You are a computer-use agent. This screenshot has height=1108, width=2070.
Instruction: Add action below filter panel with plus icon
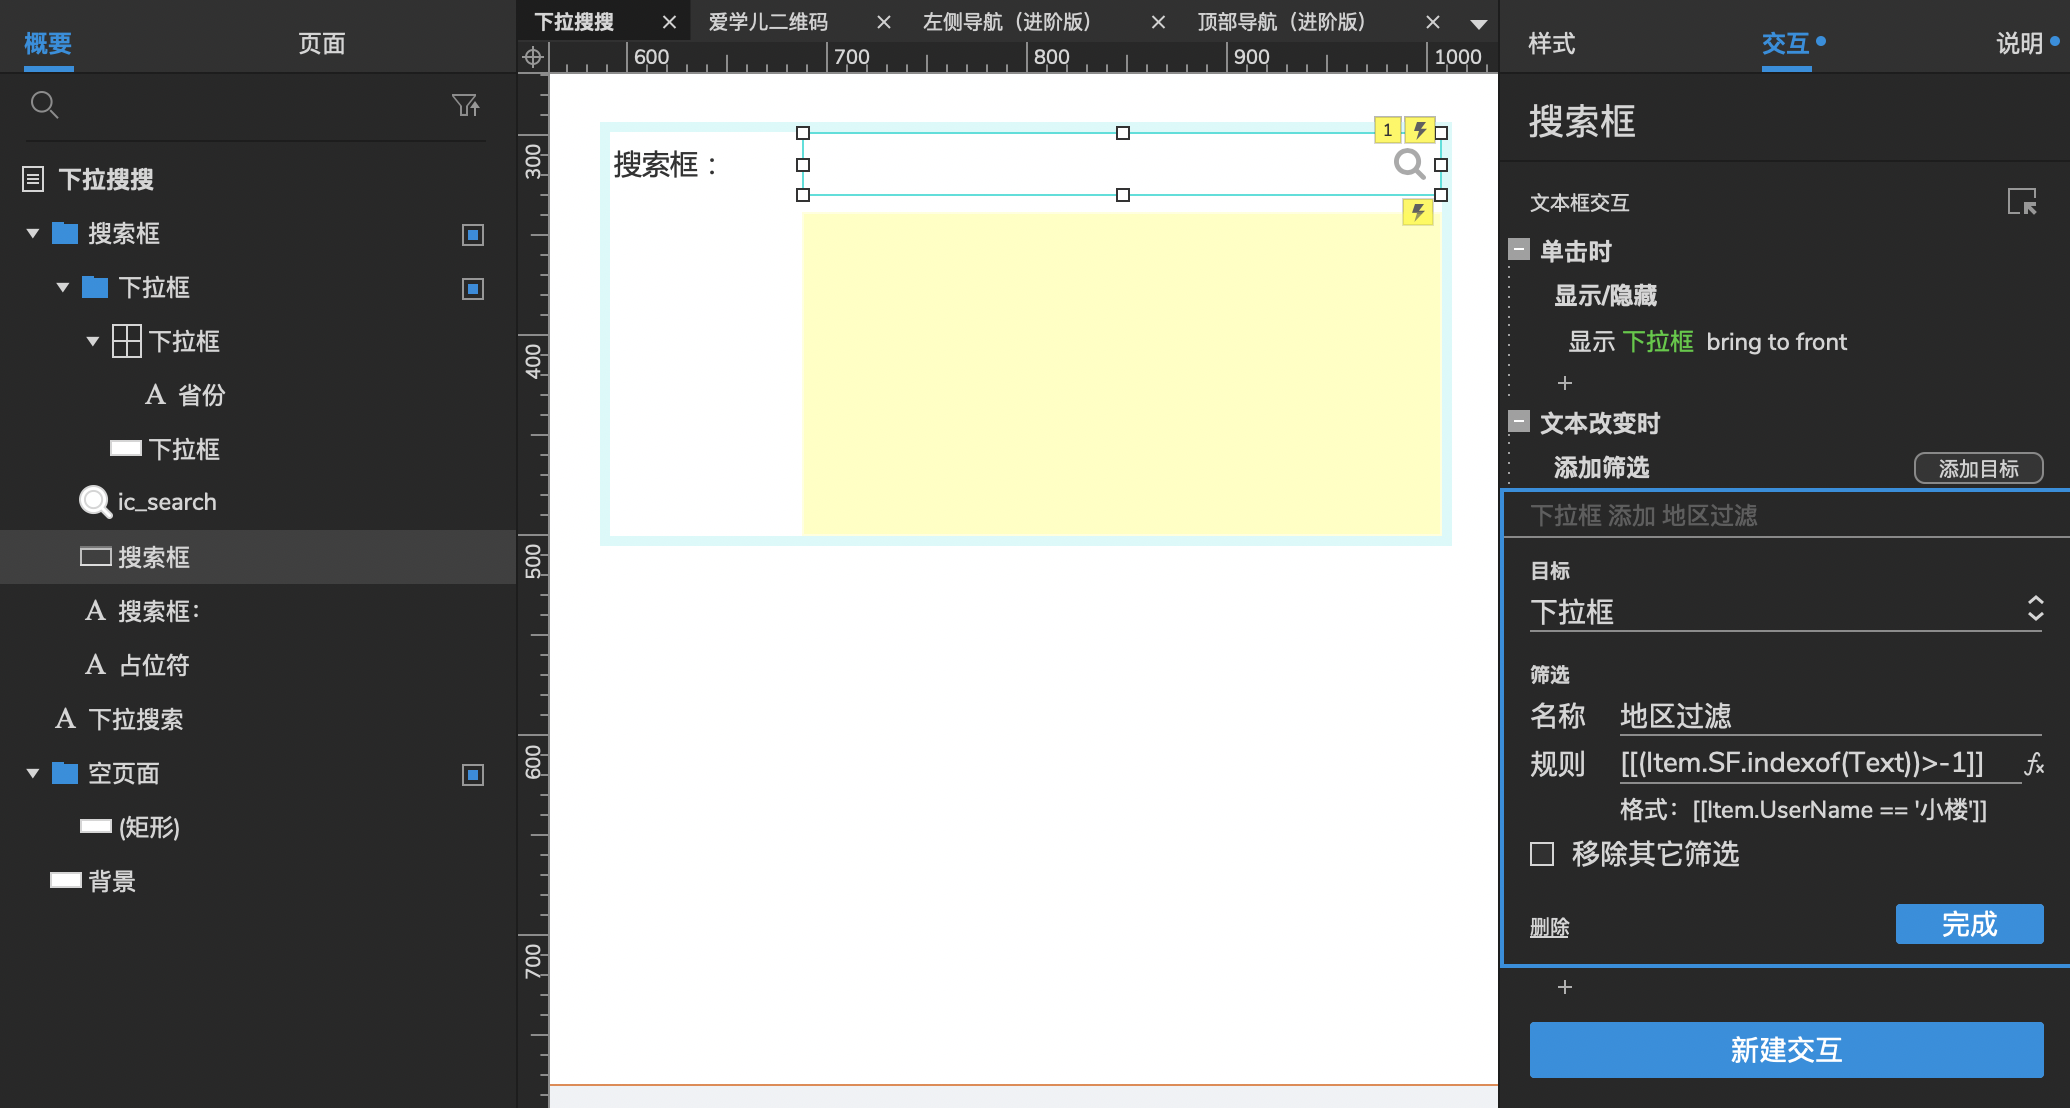[1565, 987]
